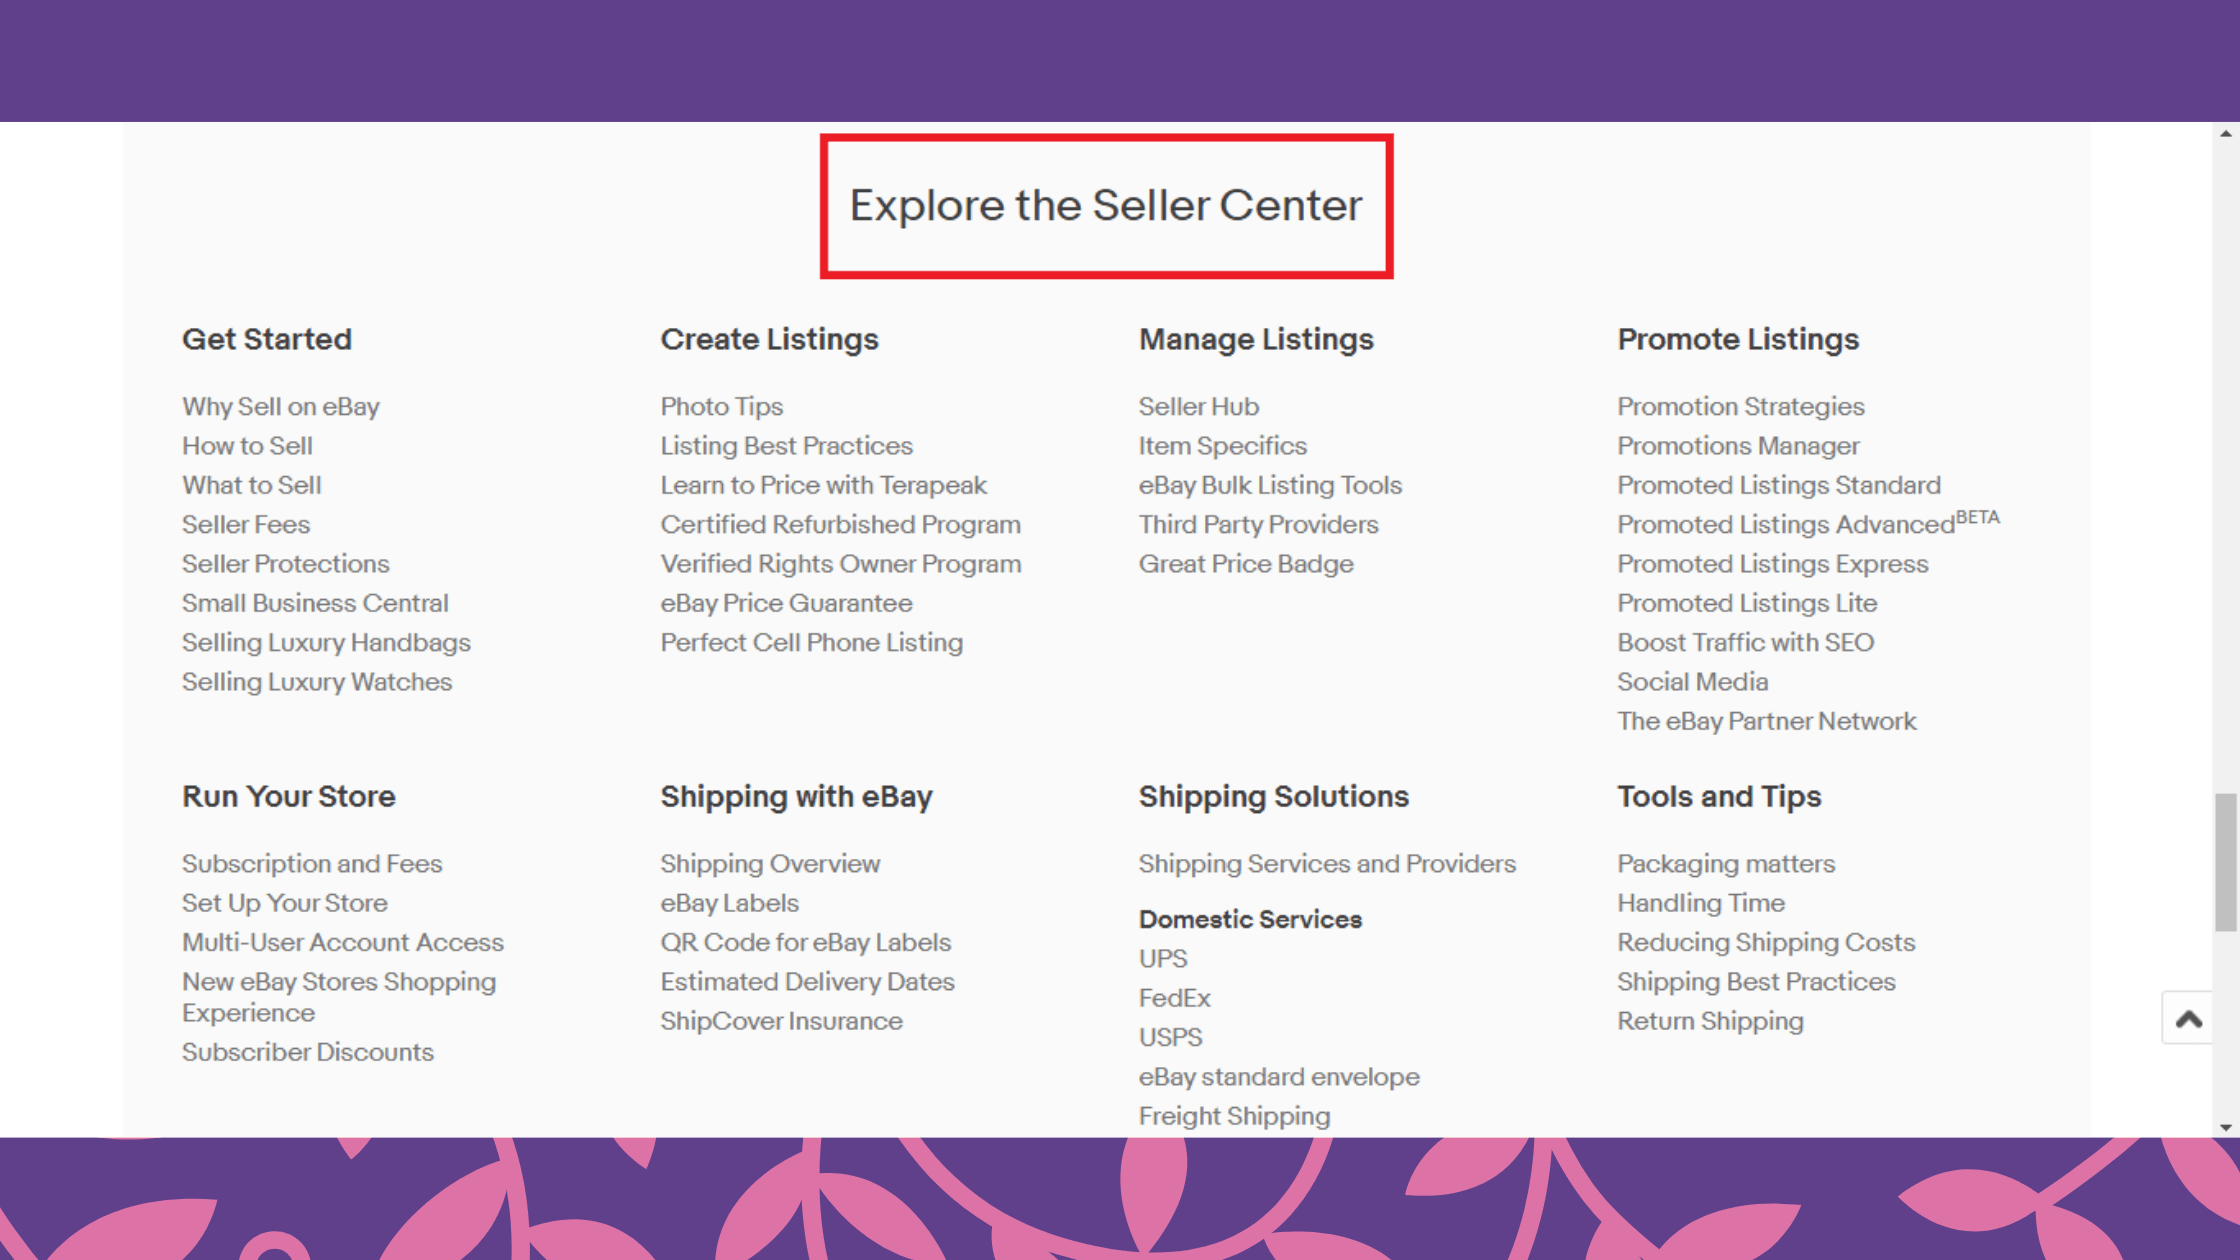Click the back-to-top arrow icon
Image resolution: width=2240 pixels, height=1260 pixels.
click(2189, 1019)
